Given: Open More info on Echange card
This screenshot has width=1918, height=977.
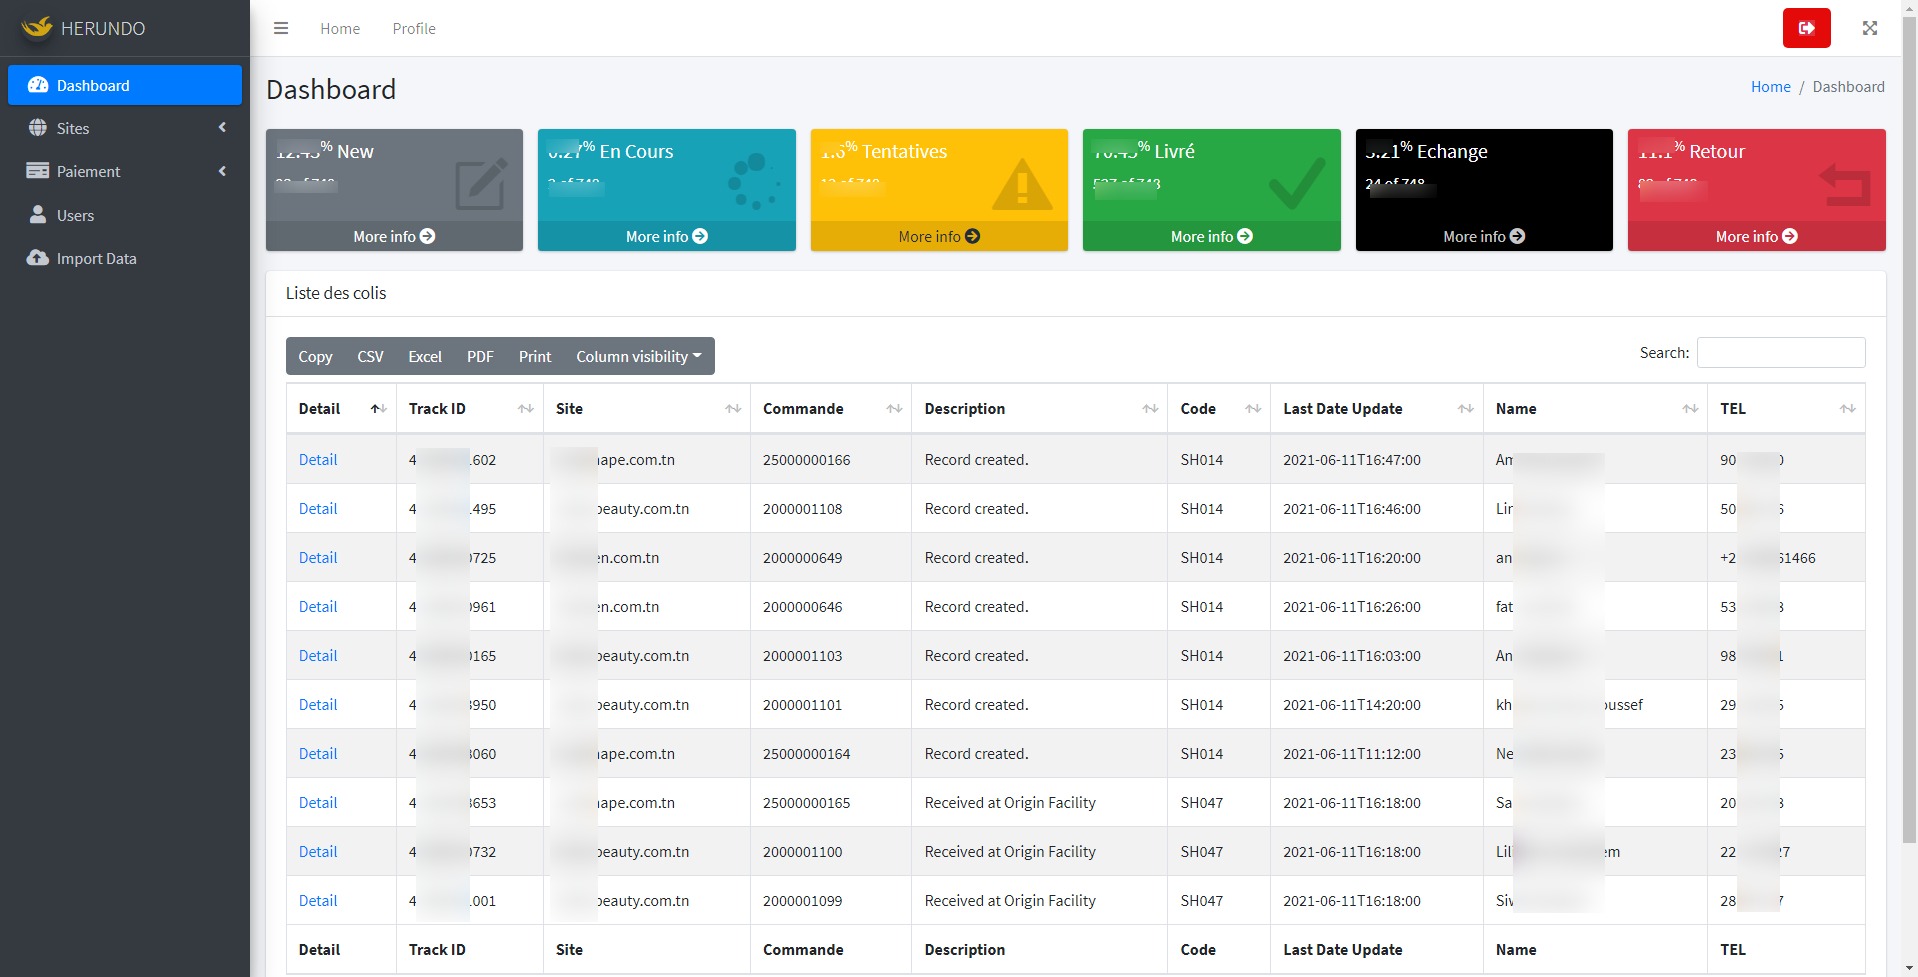Looking at the screenshot, I should point(1484,236).
